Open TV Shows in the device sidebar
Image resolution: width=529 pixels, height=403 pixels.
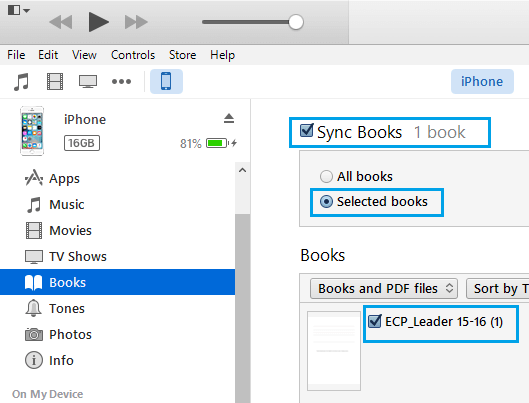pyautogui.click(x=117, y=256)
